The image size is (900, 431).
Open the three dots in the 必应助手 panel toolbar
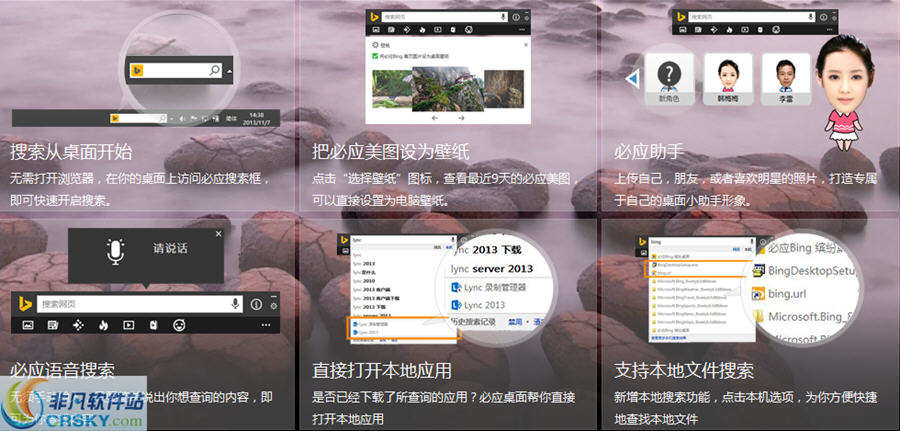point(828,29)
